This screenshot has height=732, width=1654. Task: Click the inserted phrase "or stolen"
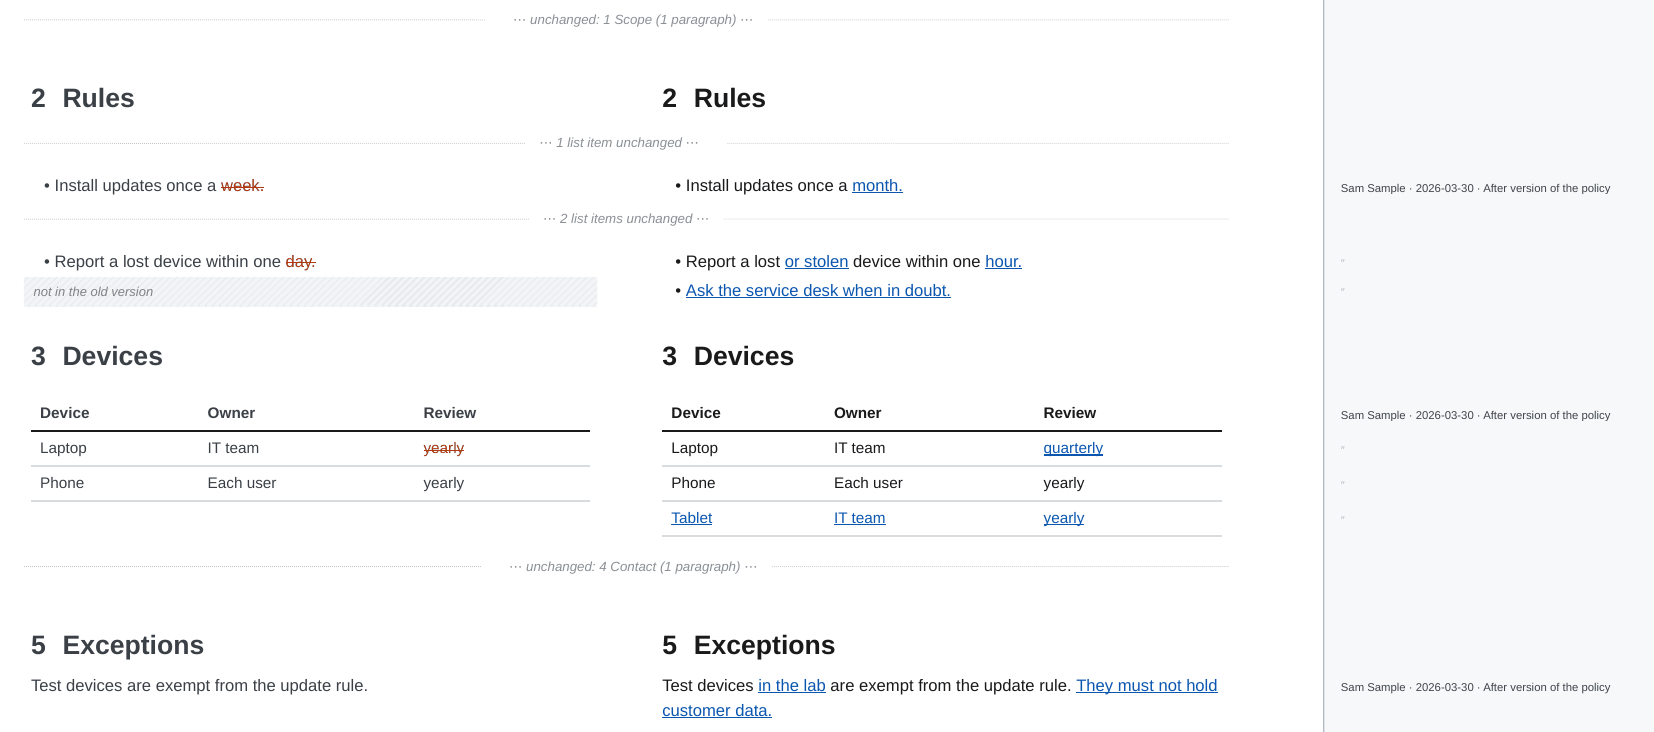[x=816, y=262]
